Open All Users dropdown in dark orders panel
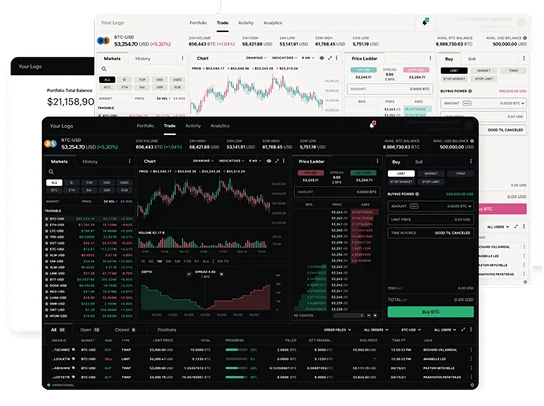Image resolution: width=544 pixels, height=406 pixels. click(445, 330)
